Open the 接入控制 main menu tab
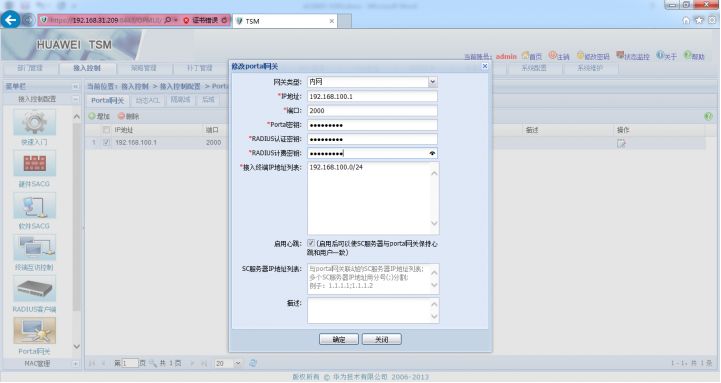The width and height of the screenshot is (721, 383). tap(87, 68)
